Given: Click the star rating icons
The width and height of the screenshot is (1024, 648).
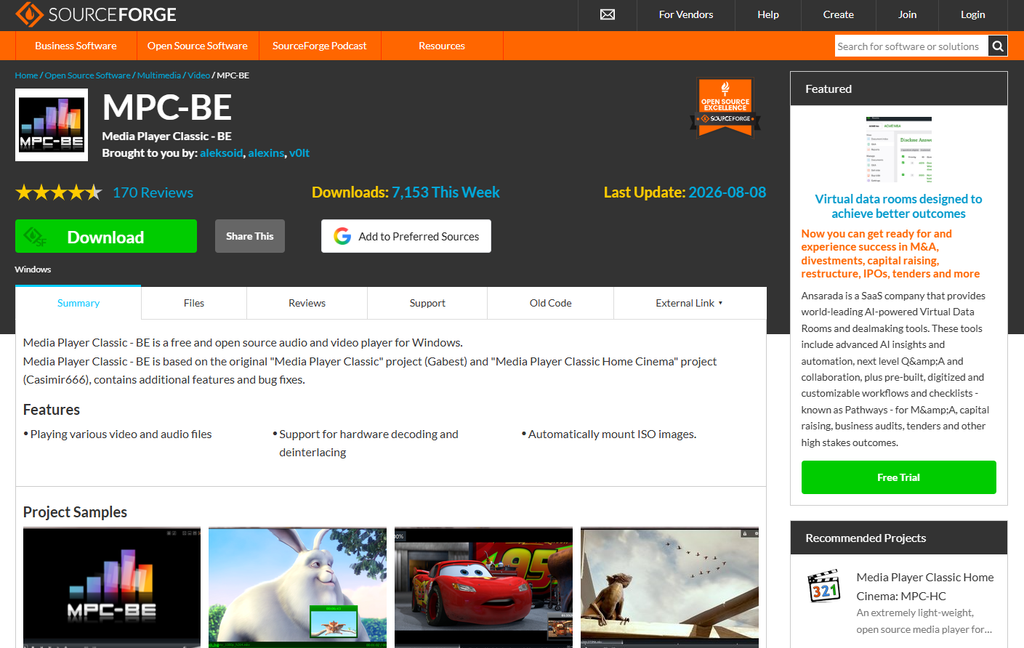Looking at the screenshot, I should pyautogui.click(x=59, y=192).
